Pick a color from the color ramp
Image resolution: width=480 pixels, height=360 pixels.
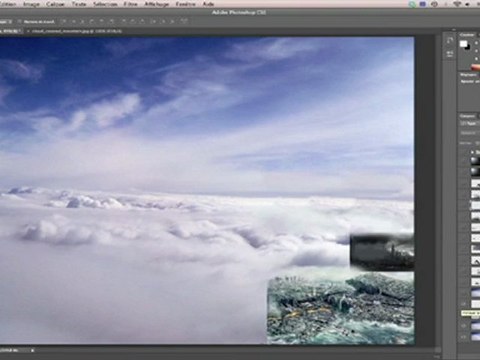476,68
